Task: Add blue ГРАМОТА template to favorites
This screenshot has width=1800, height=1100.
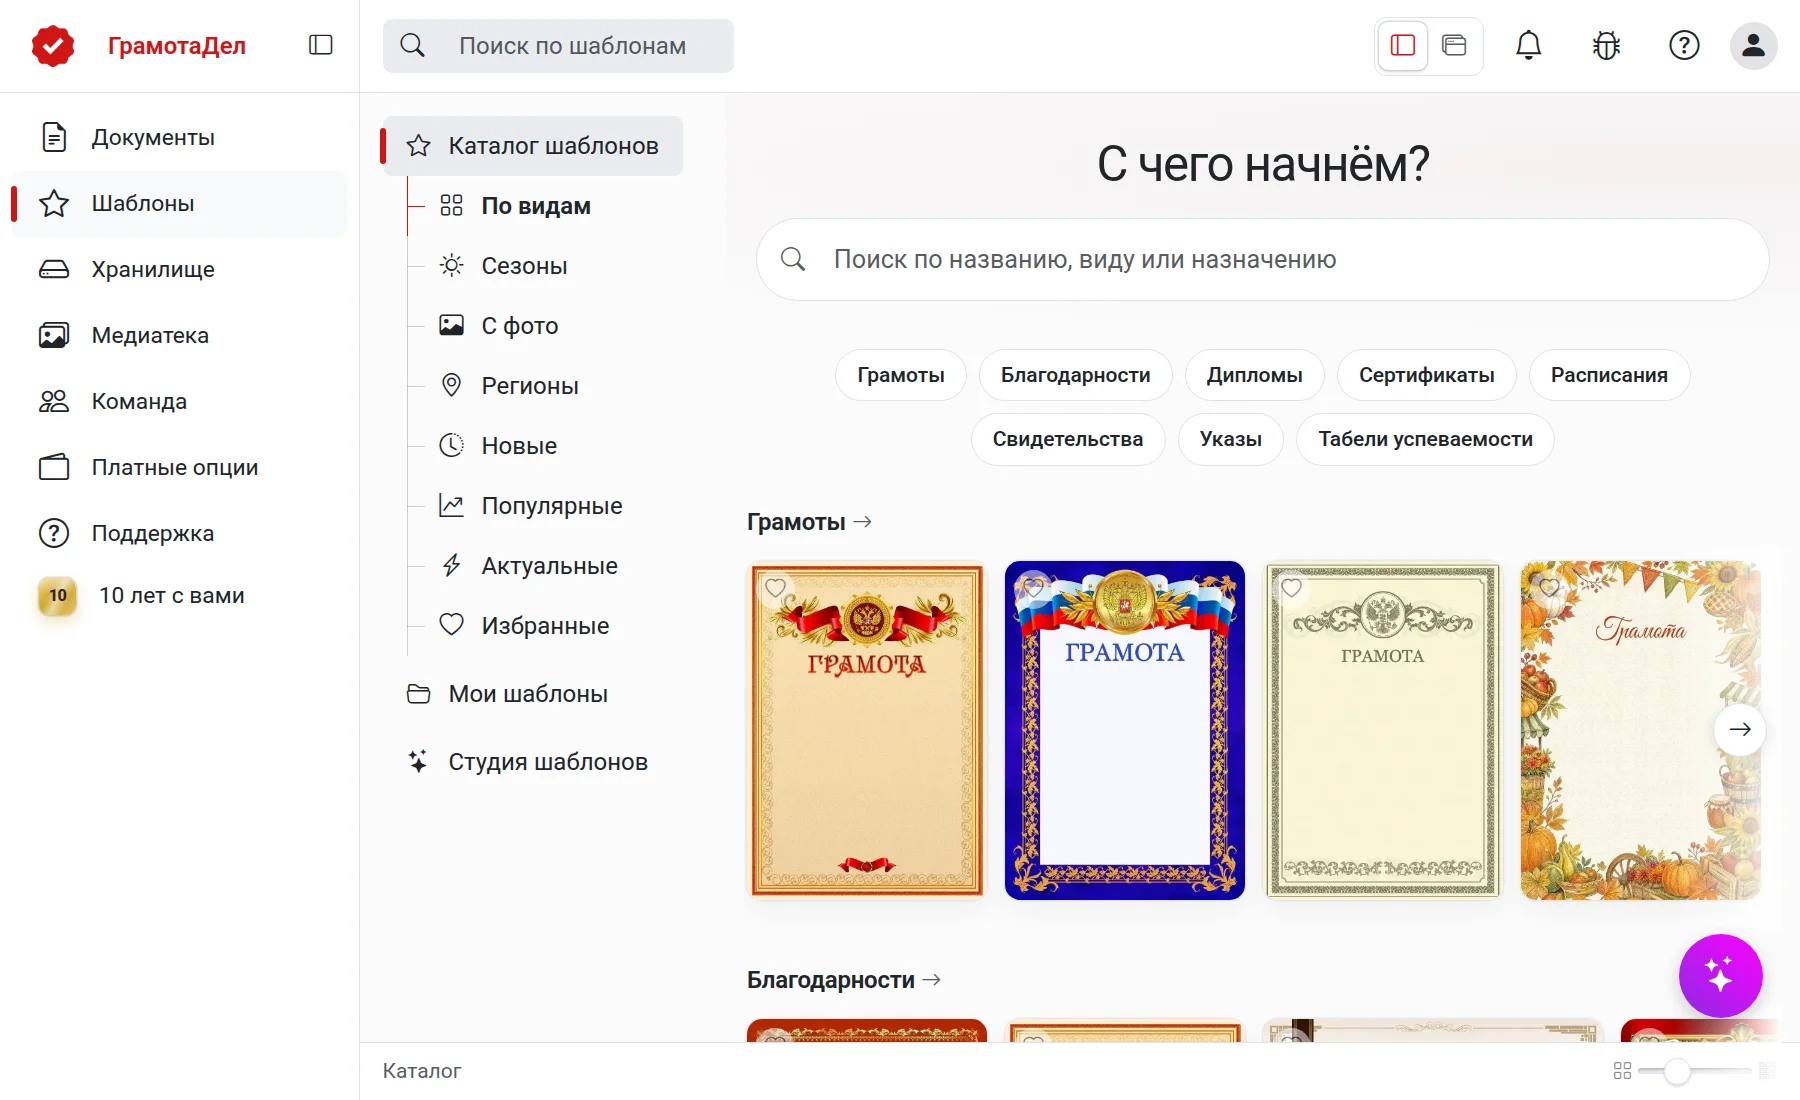Action: 1033,588
